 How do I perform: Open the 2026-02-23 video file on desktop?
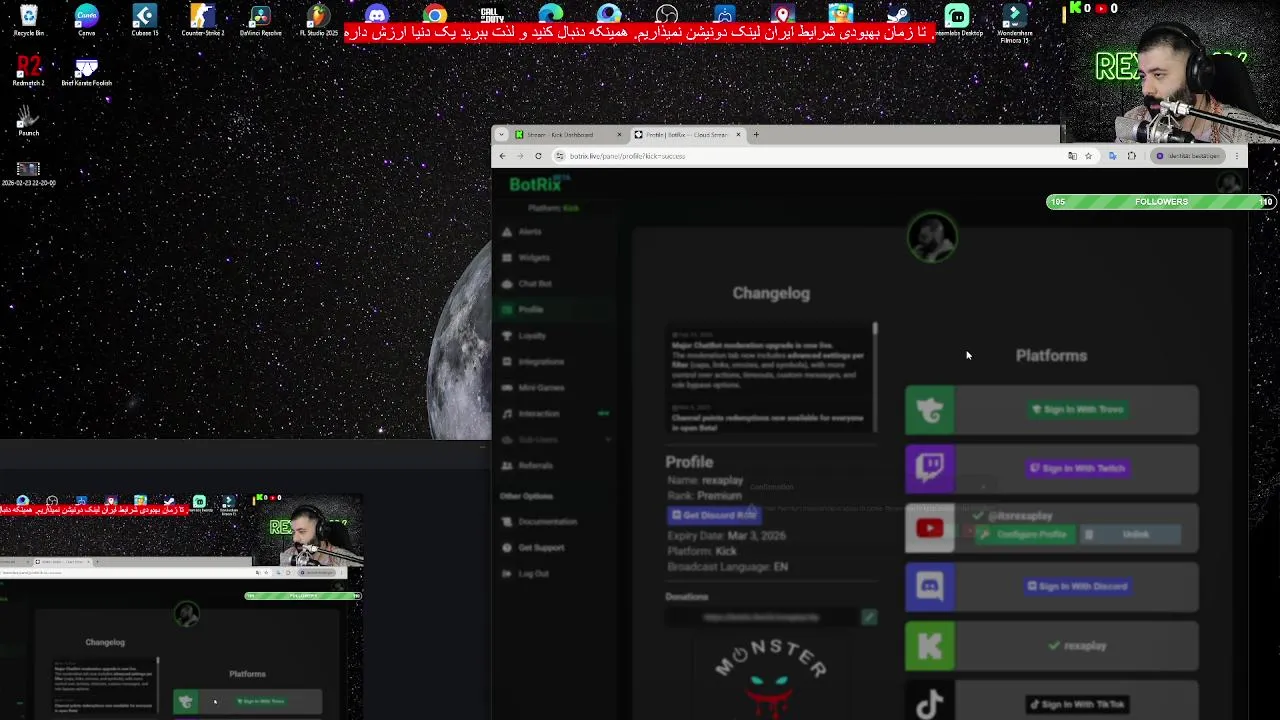[x=28, y=174]
